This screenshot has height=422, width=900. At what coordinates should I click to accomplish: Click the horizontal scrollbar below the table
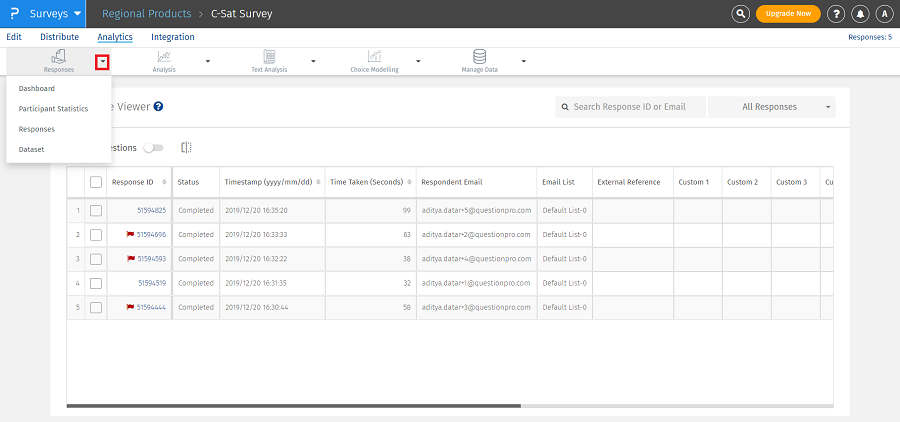(x=294, y=406)
